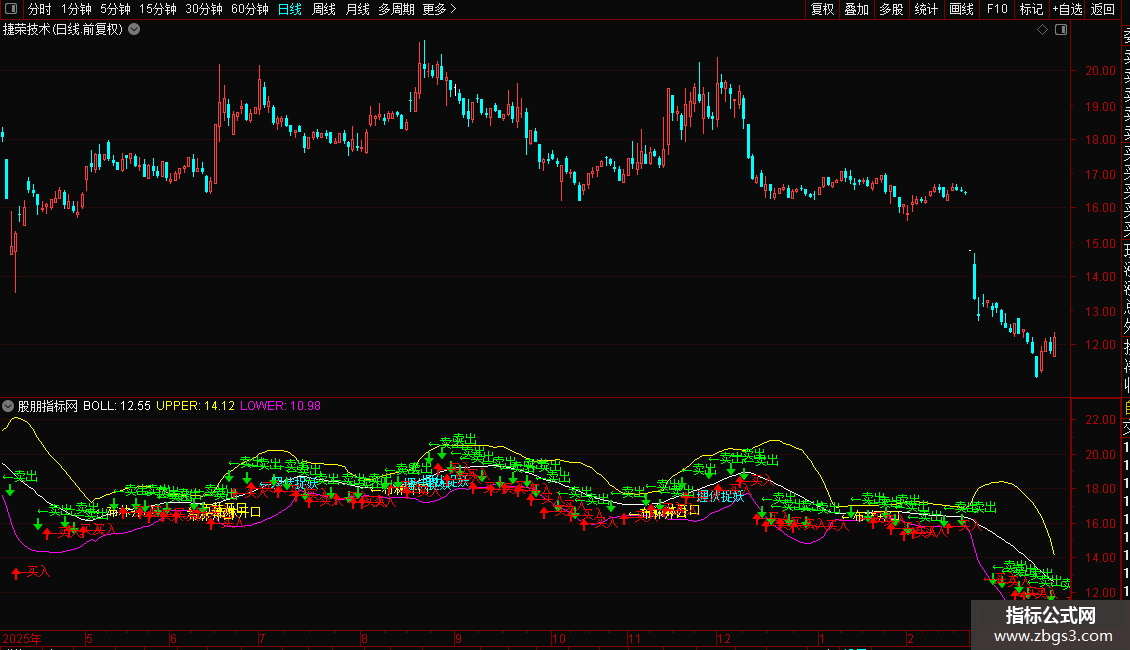
Task: Click the 叠加 overlay button
Action: pyautogui.click(x=857, y=9)
